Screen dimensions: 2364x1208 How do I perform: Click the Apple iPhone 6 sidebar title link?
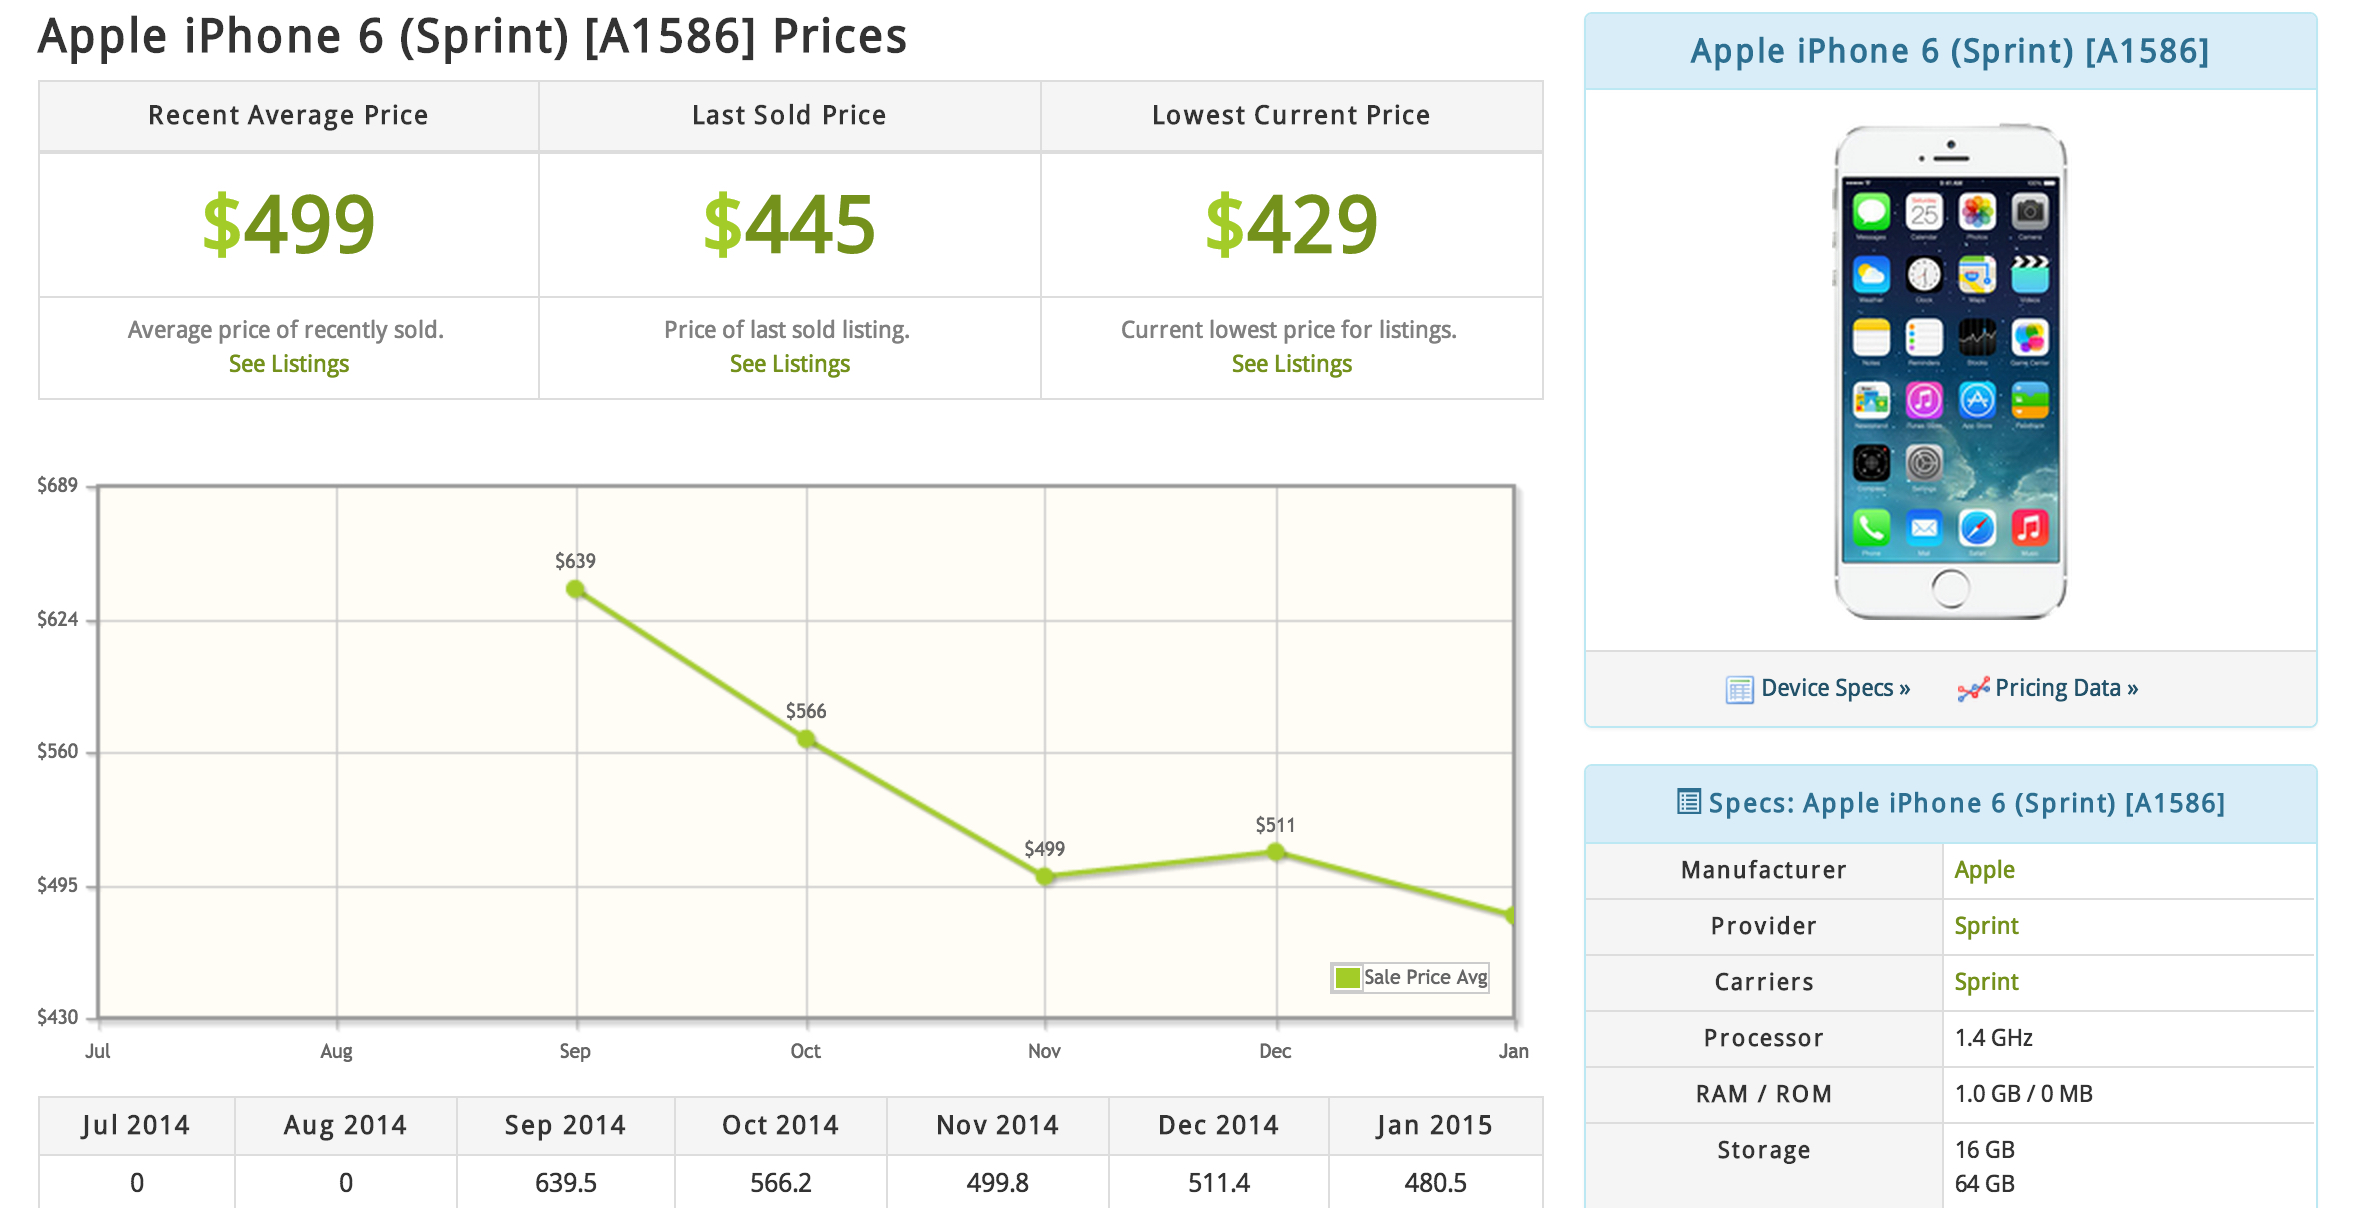[1949, 51]
